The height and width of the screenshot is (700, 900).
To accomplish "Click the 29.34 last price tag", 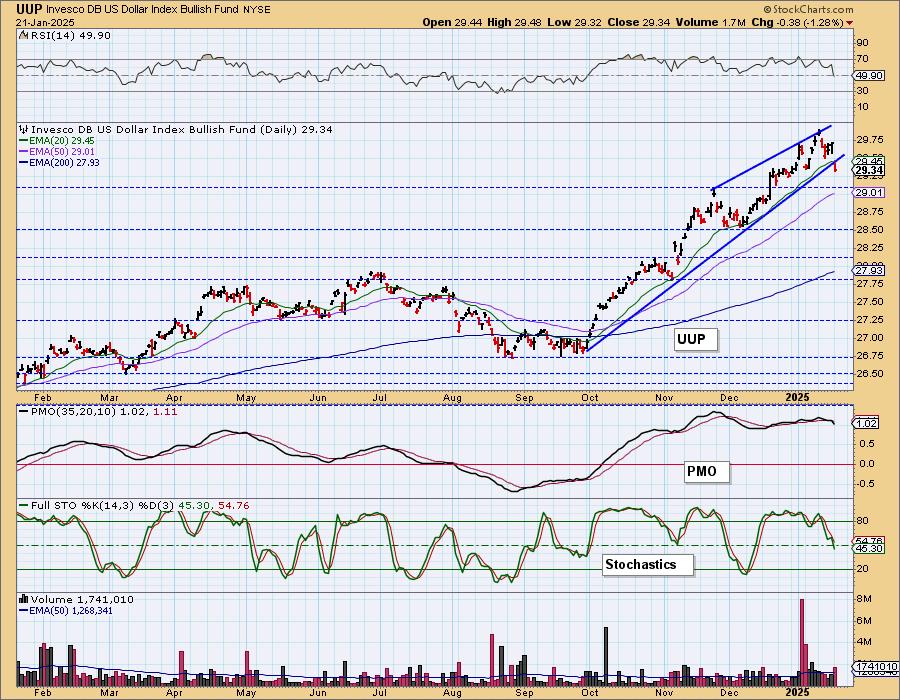I will (869, 170).
